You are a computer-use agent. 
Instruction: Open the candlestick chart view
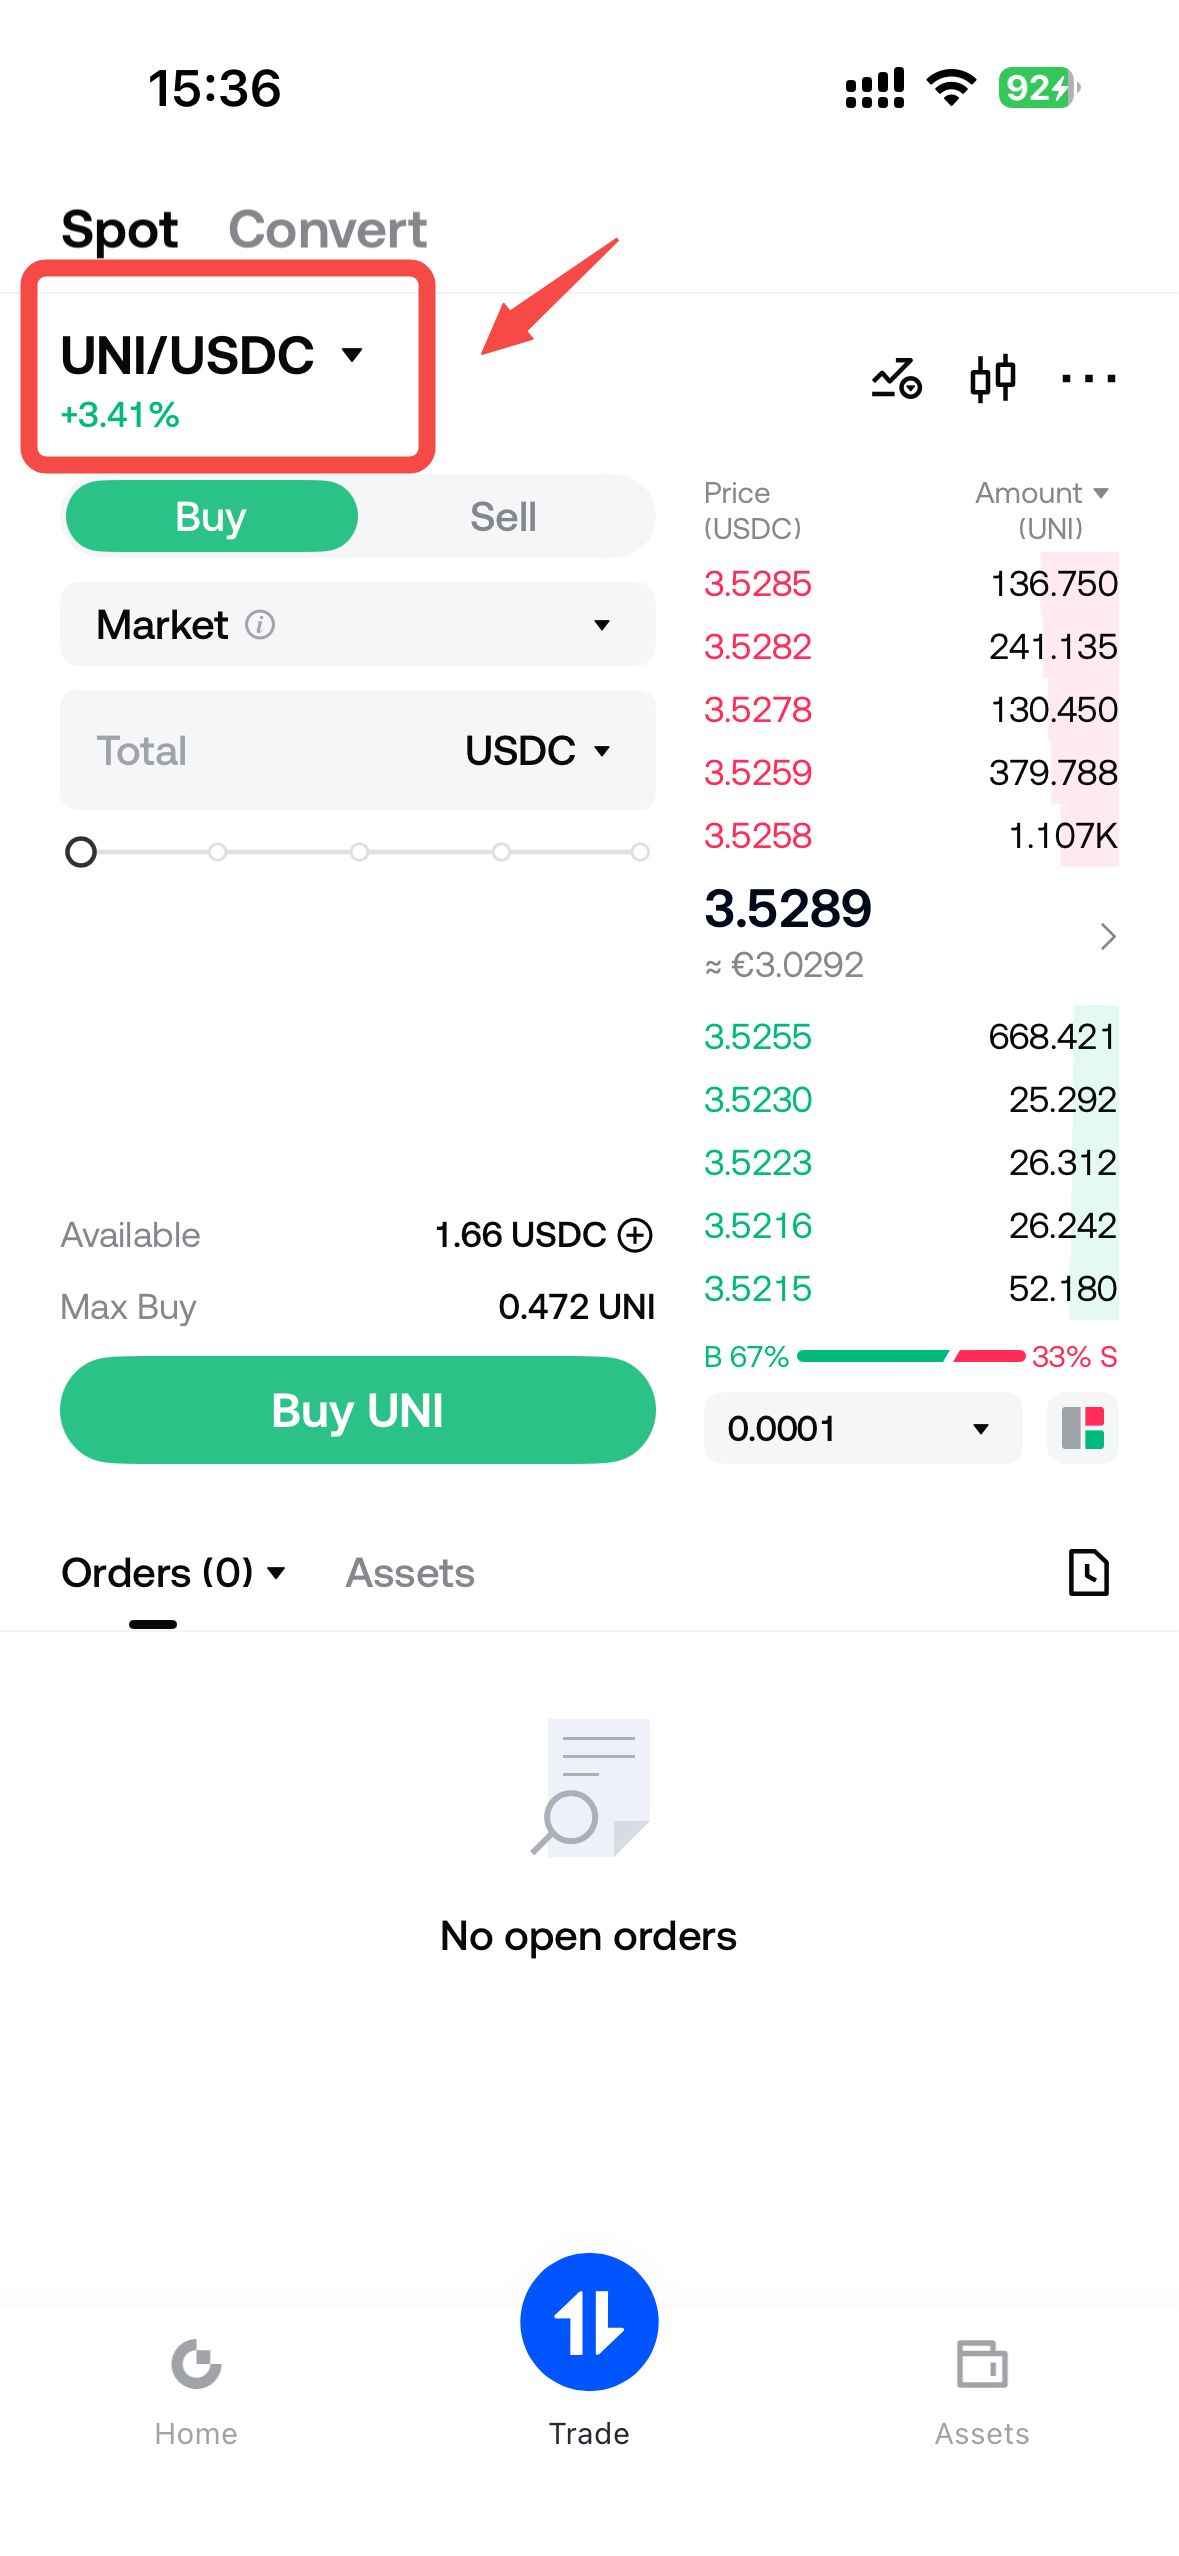click(993, 379)
